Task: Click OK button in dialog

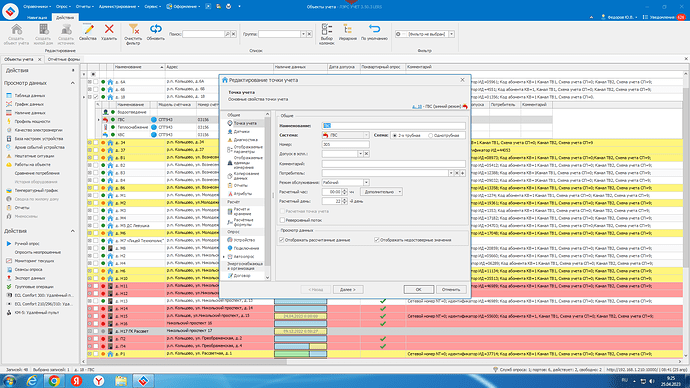Action: [418, 289]
